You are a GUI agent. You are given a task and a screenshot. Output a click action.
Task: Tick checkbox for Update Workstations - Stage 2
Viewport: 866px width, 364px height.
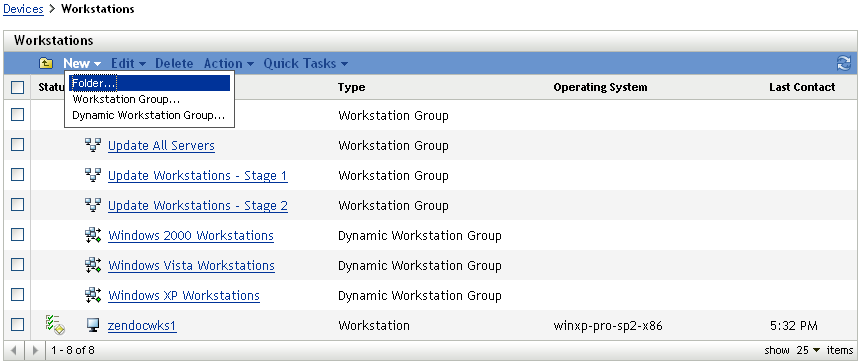point(18,204)
